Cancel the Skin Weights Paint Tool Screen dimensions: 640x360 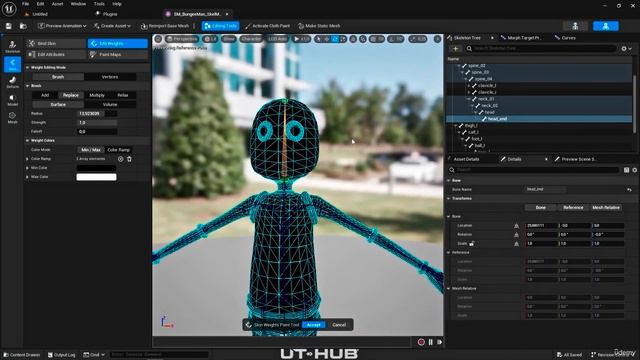(x=339, y=325)
